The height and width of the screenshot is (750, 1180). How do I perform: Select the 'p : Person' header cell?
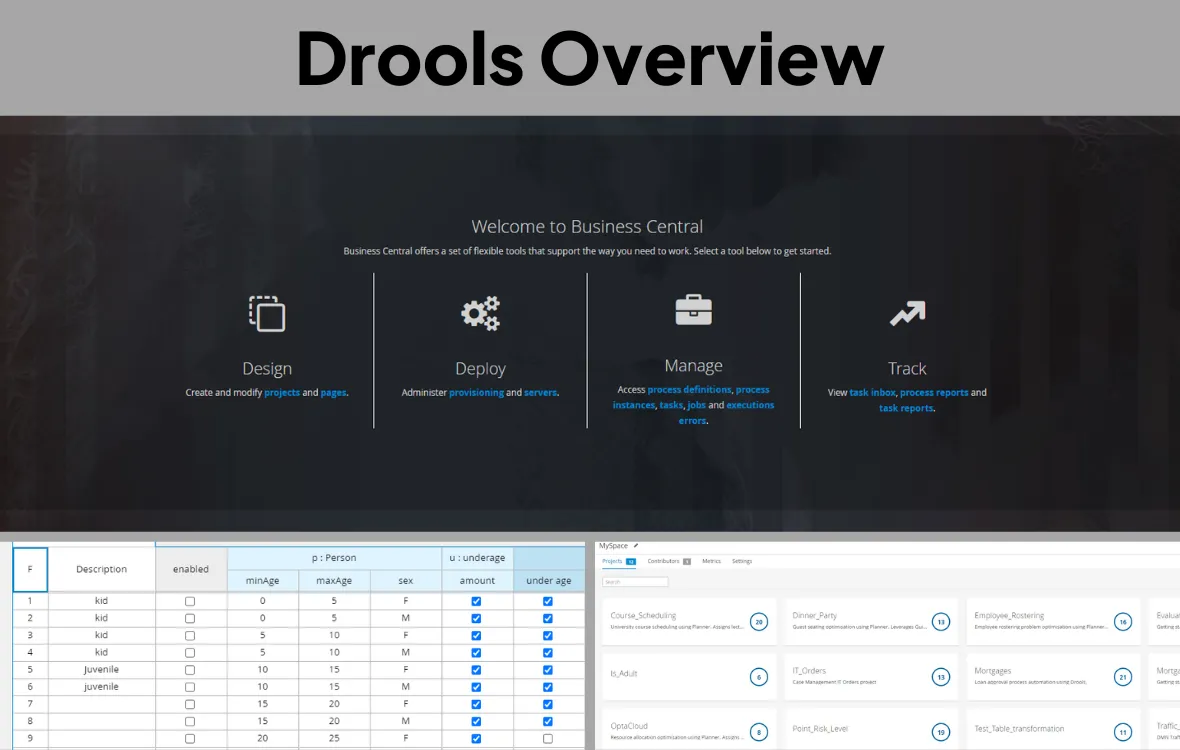pyautogui.click(x=334, y=558)
